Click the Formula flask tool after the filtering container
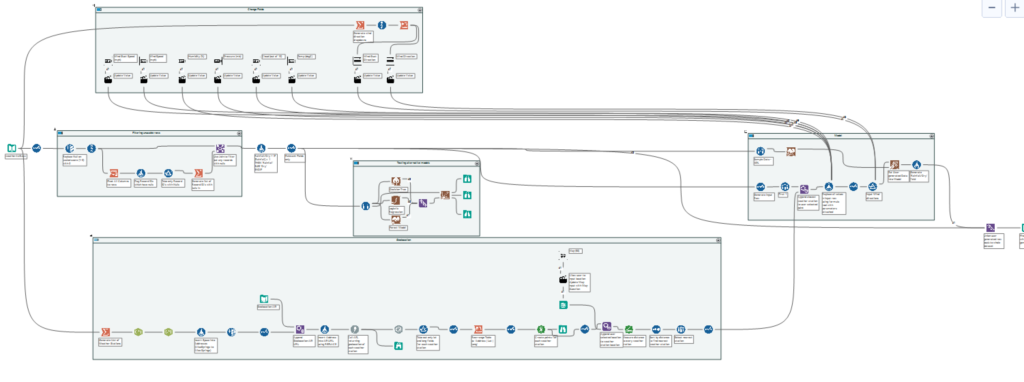 (x=261, y=148)
